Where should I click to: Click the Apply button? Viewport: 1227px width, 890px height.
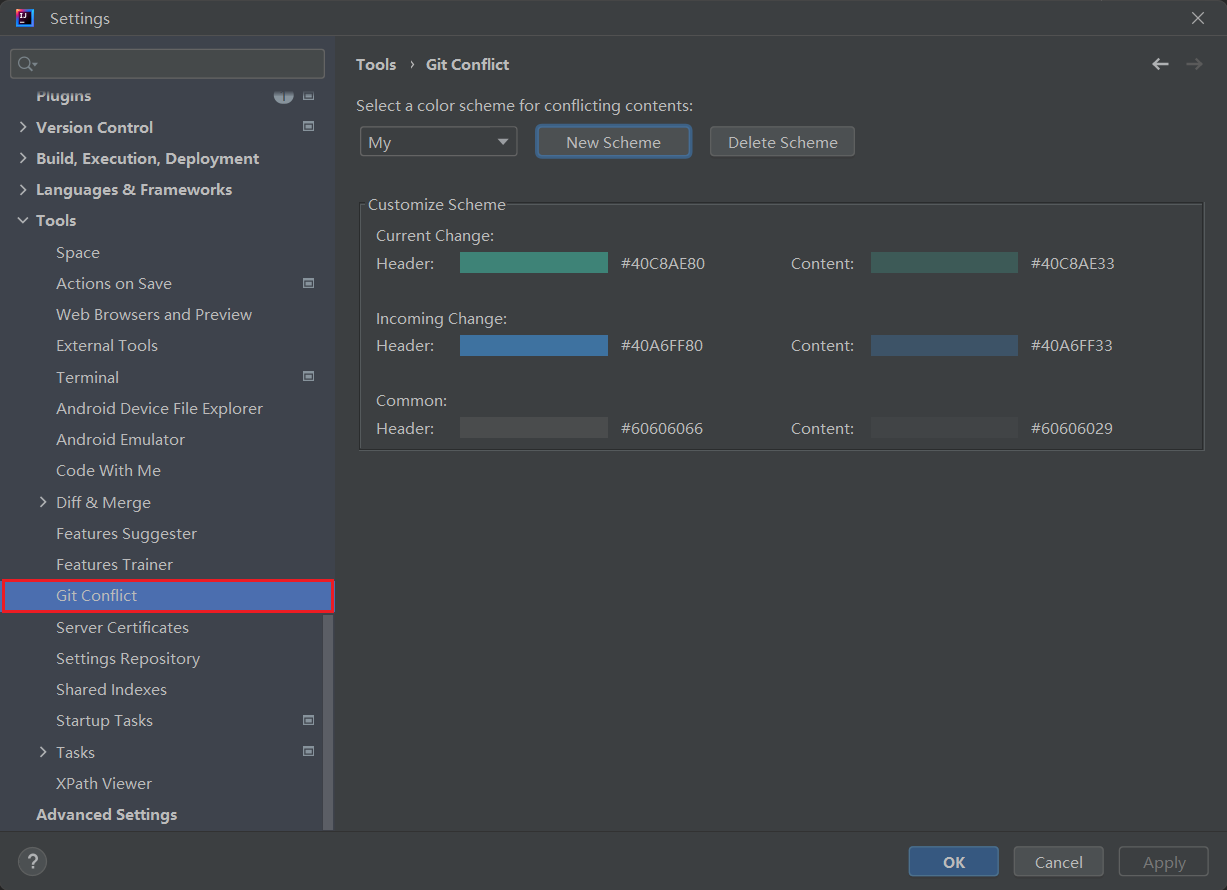(1164, 862)
